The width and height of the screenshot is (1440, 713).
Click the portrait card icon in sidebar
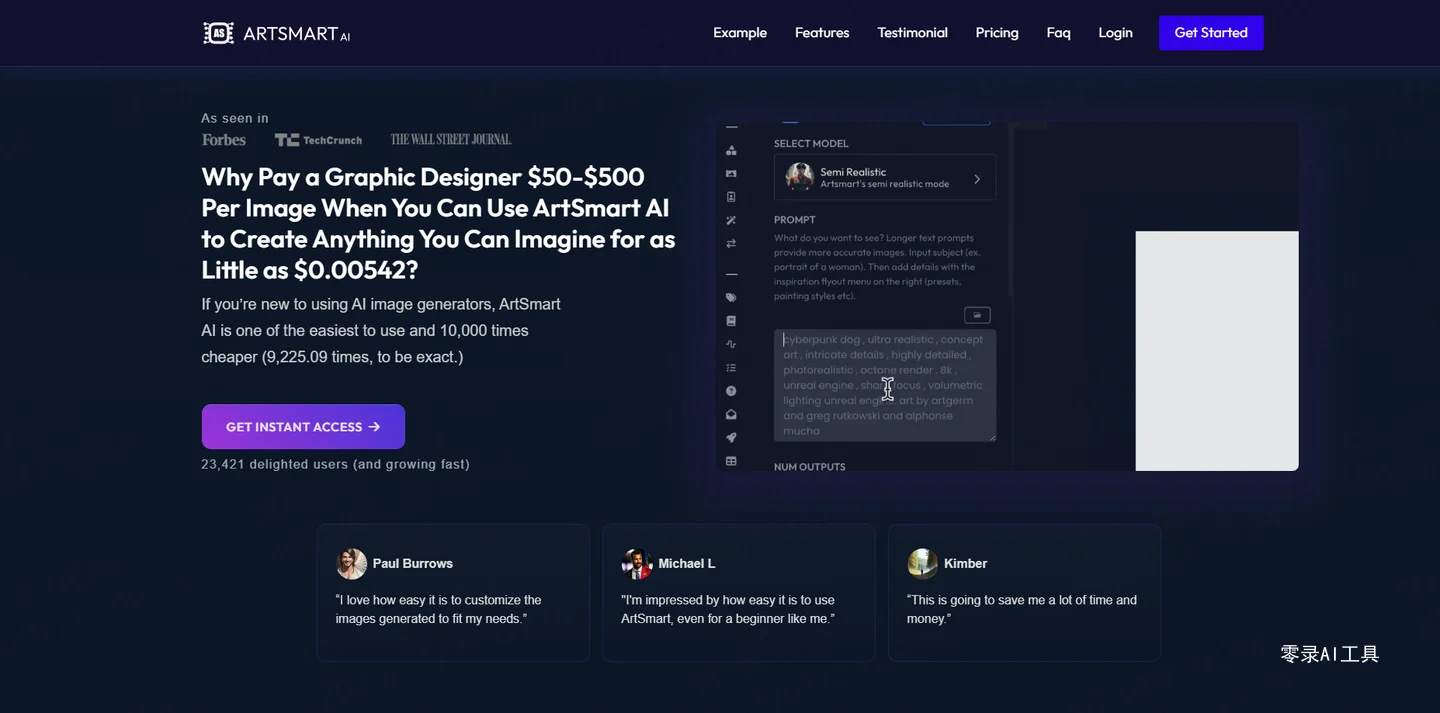[731, 197]
